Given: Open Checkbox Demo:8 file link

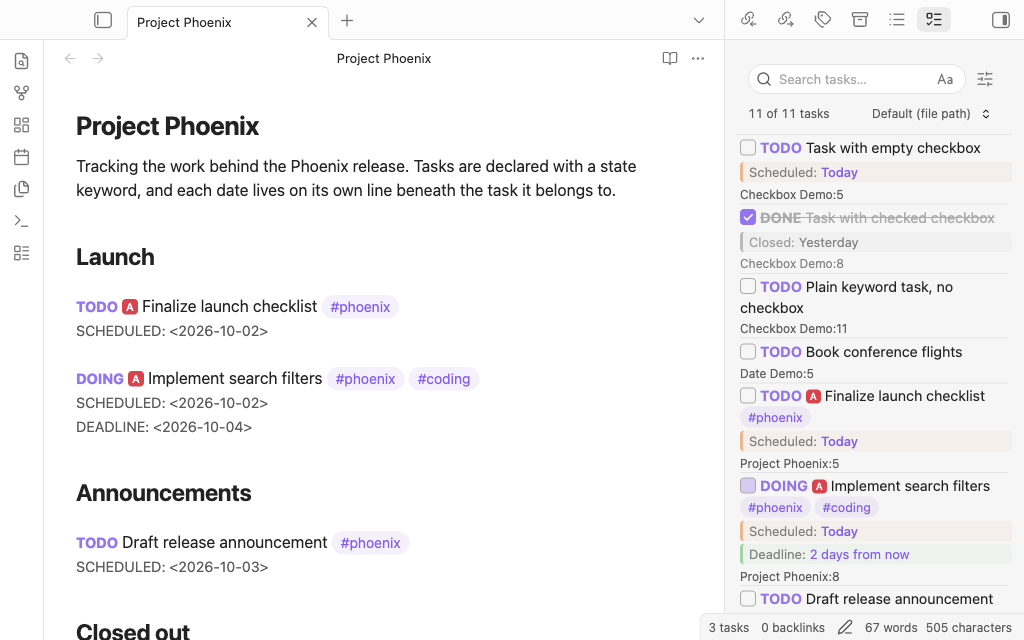Looking at the screenshot, I should pyautogui.click(x=792, y=264).
